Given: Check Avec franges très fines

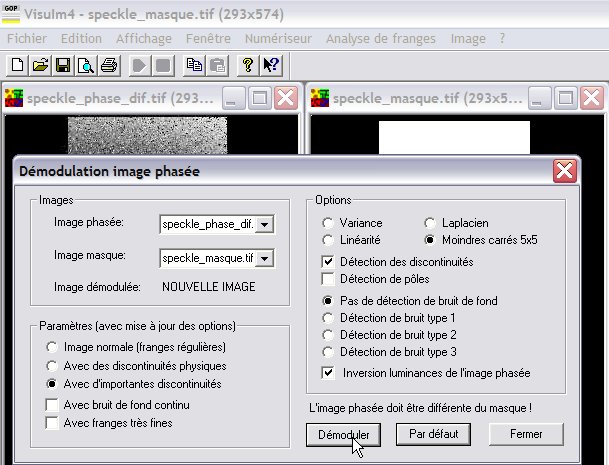Looking at the screenshot, I should [x=52, y=423].
